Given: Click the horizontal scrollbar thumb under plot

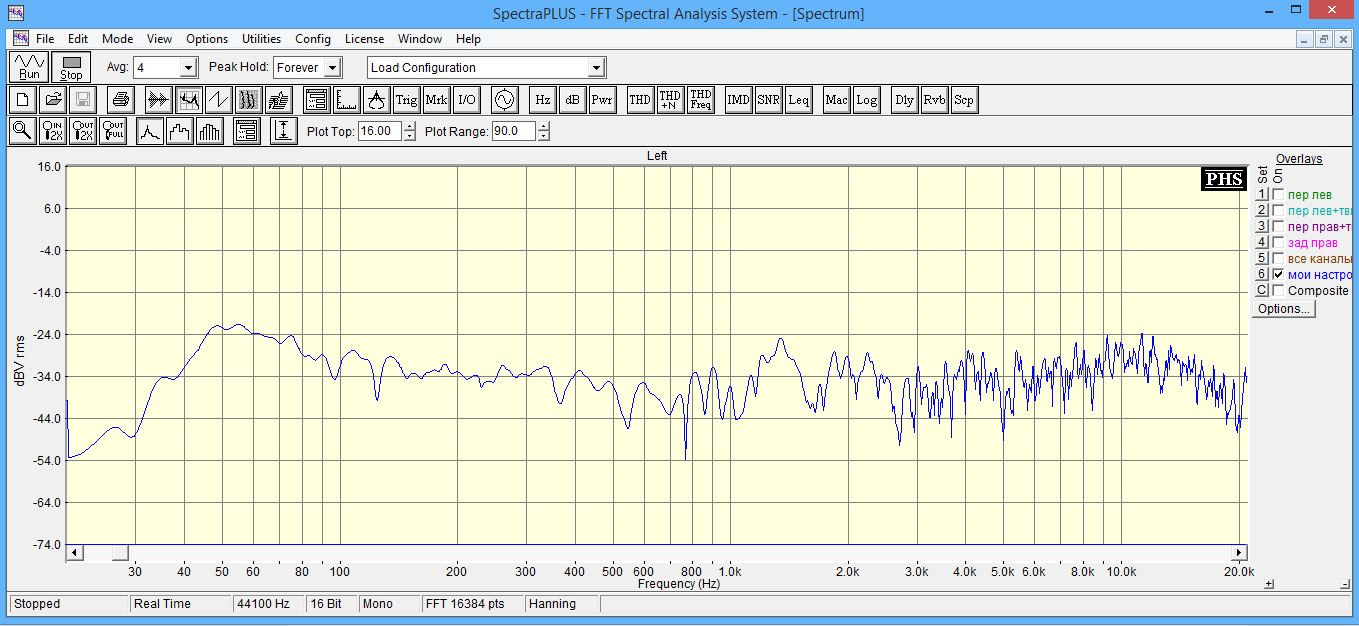Looking at the screenshot, I should click(119, 552).
